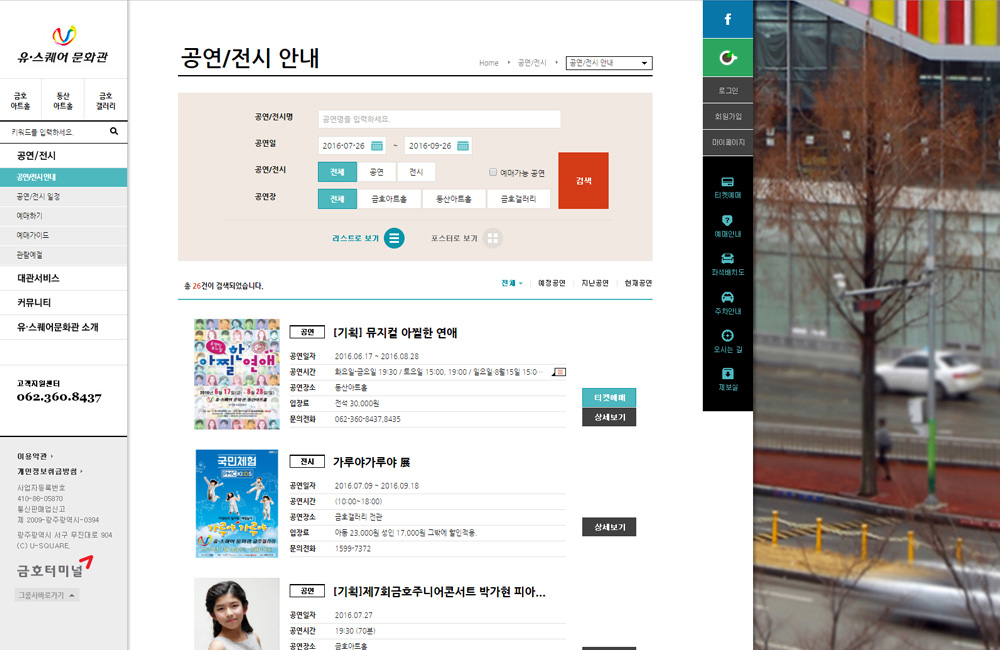
Task: Expand 그룹사바로가기 dropdown
Action: pyautogui.click(x=47, y=595)
